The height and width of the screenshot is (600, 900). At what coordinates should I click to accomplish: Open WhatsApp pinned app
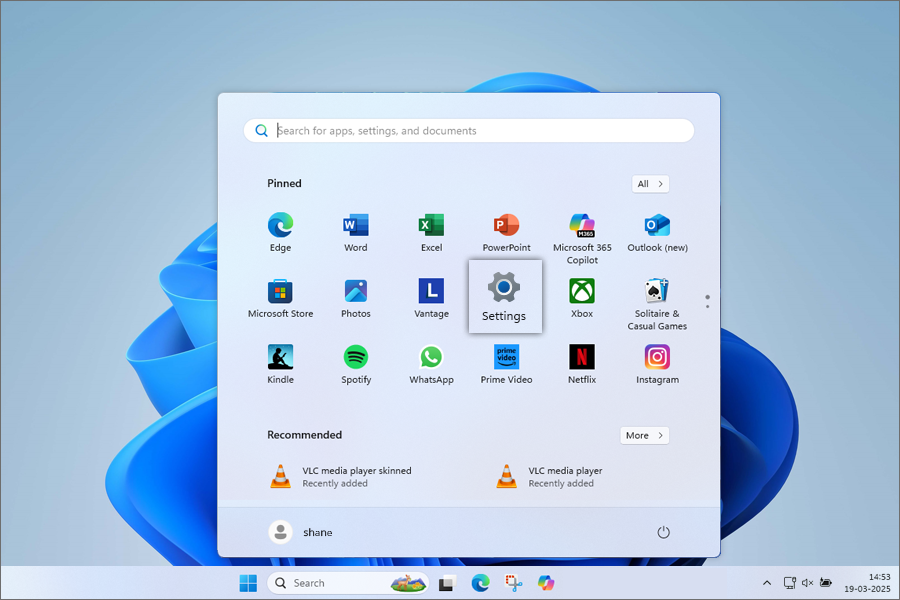[431, 358]
